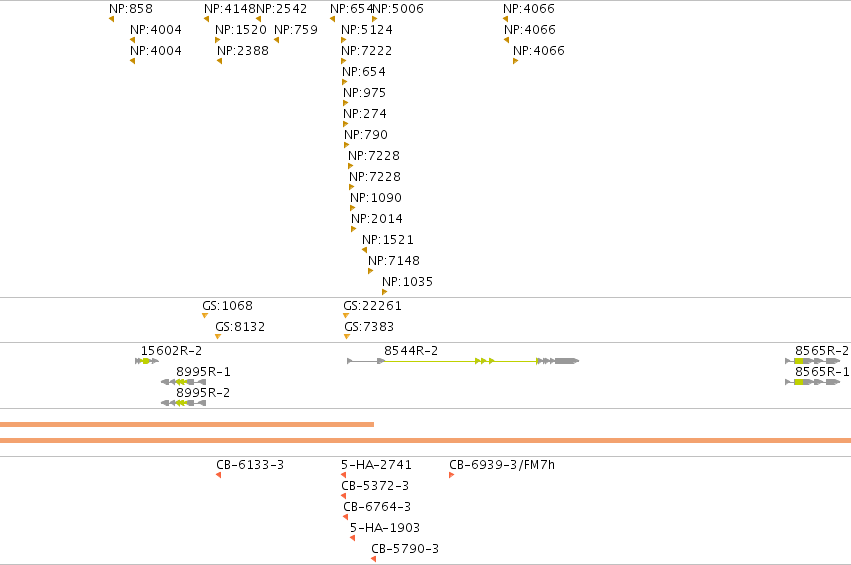Click the NP:7148 feature label

(x=393, y=261)
